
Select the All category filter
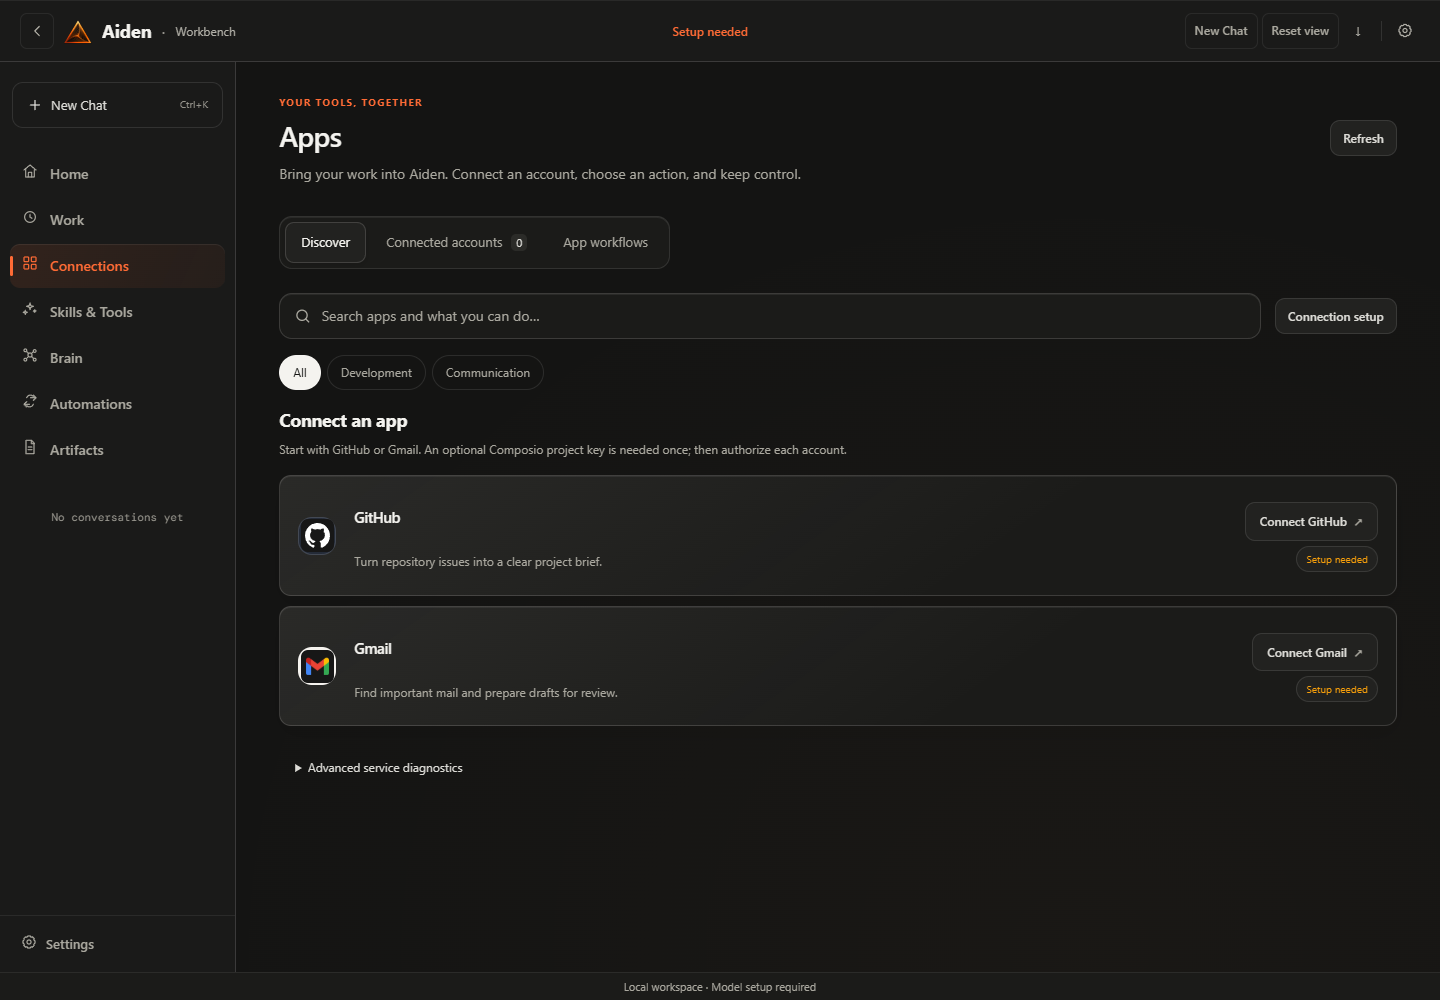click(300, 373)
